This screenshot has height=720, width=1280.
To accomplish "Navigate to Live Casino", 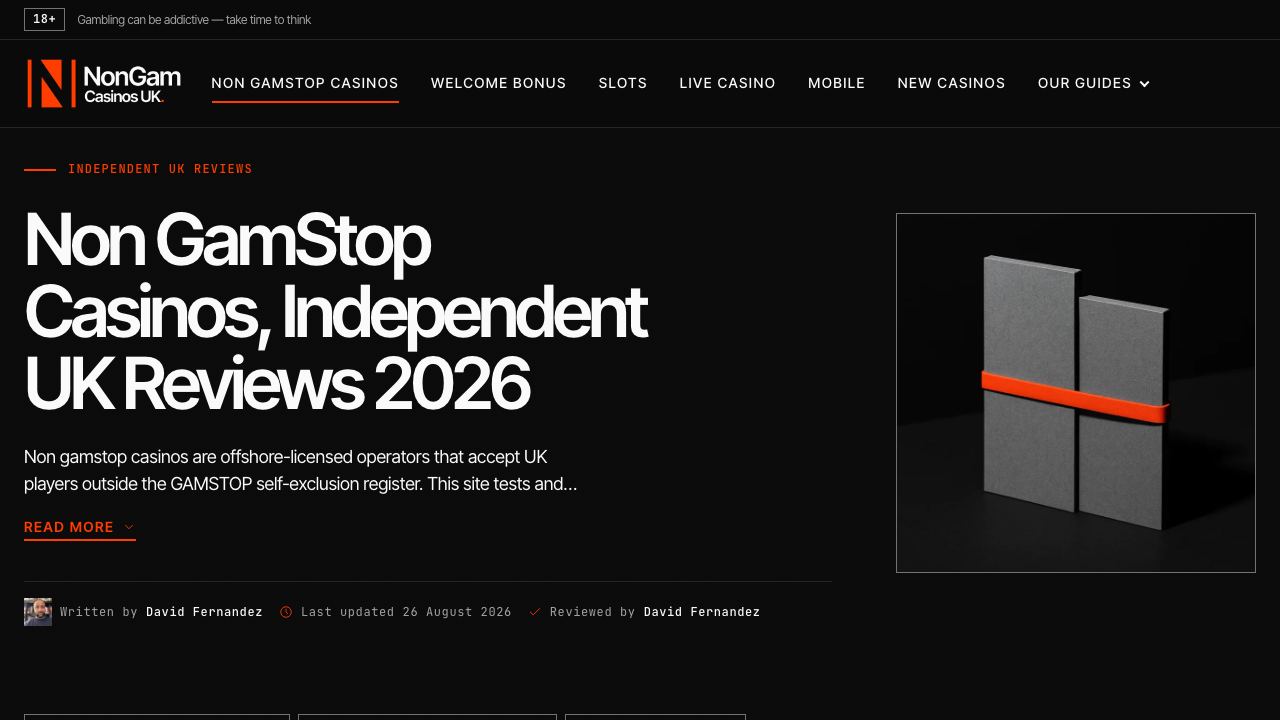I will (727, 83).
